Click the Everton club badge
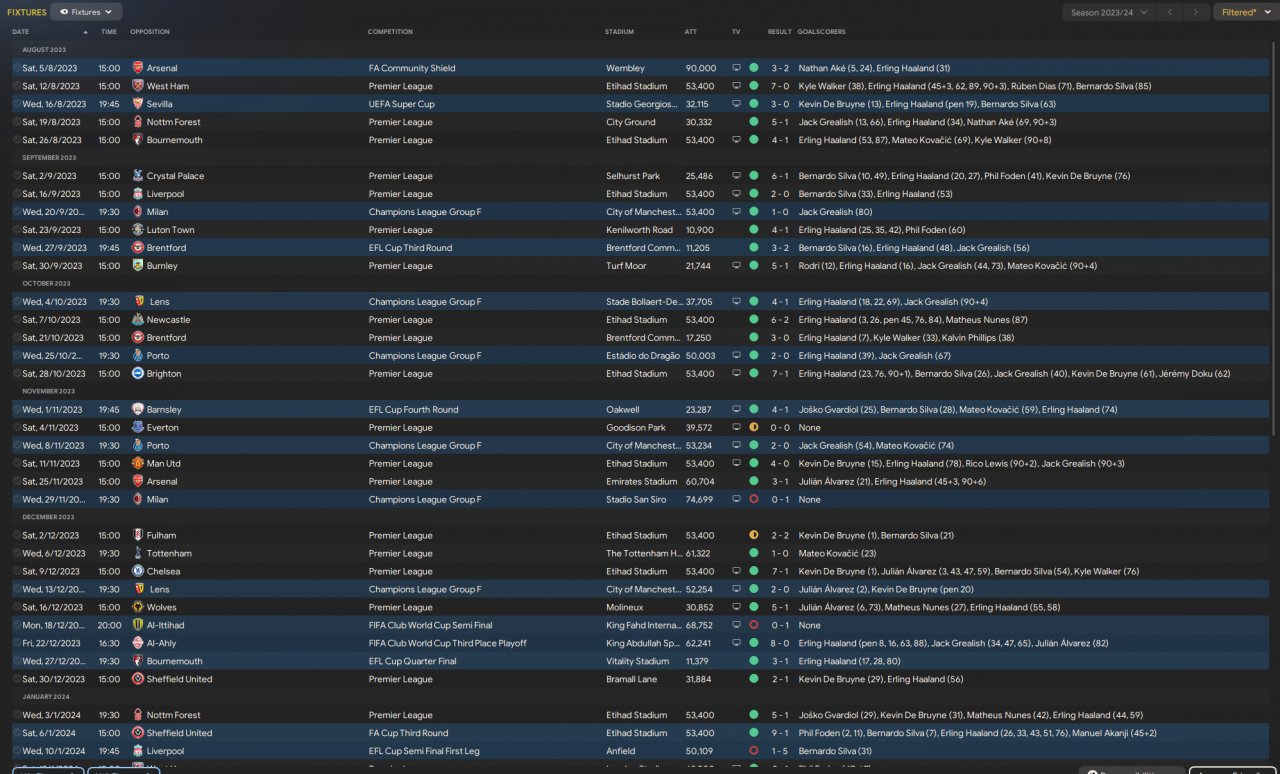1280x774 pixels. 138,428
